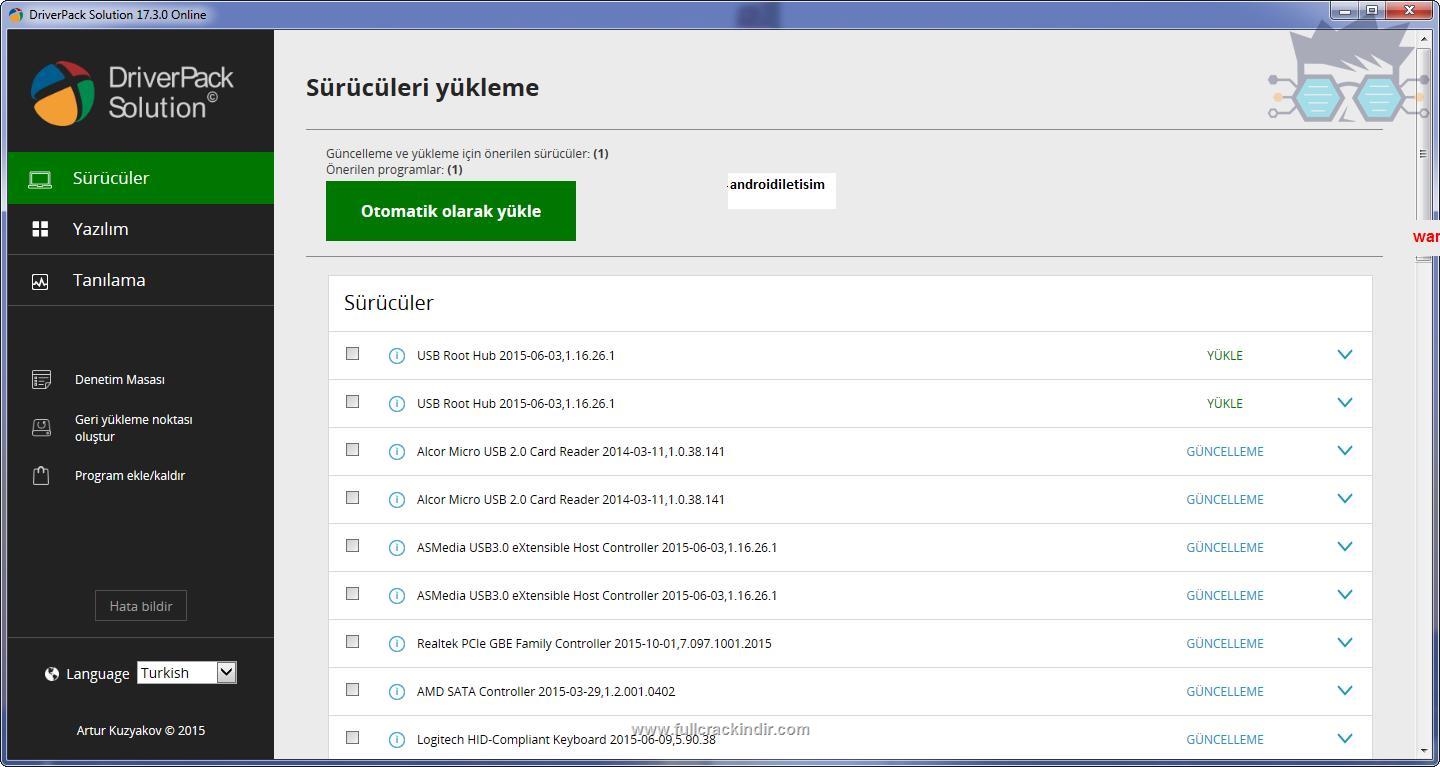Image resolution: width=1440 pixels, height=767 pixels.
Task: Click GÜNCELLEME for AMD SATA Controller
Action: (x=1225, y=692)
